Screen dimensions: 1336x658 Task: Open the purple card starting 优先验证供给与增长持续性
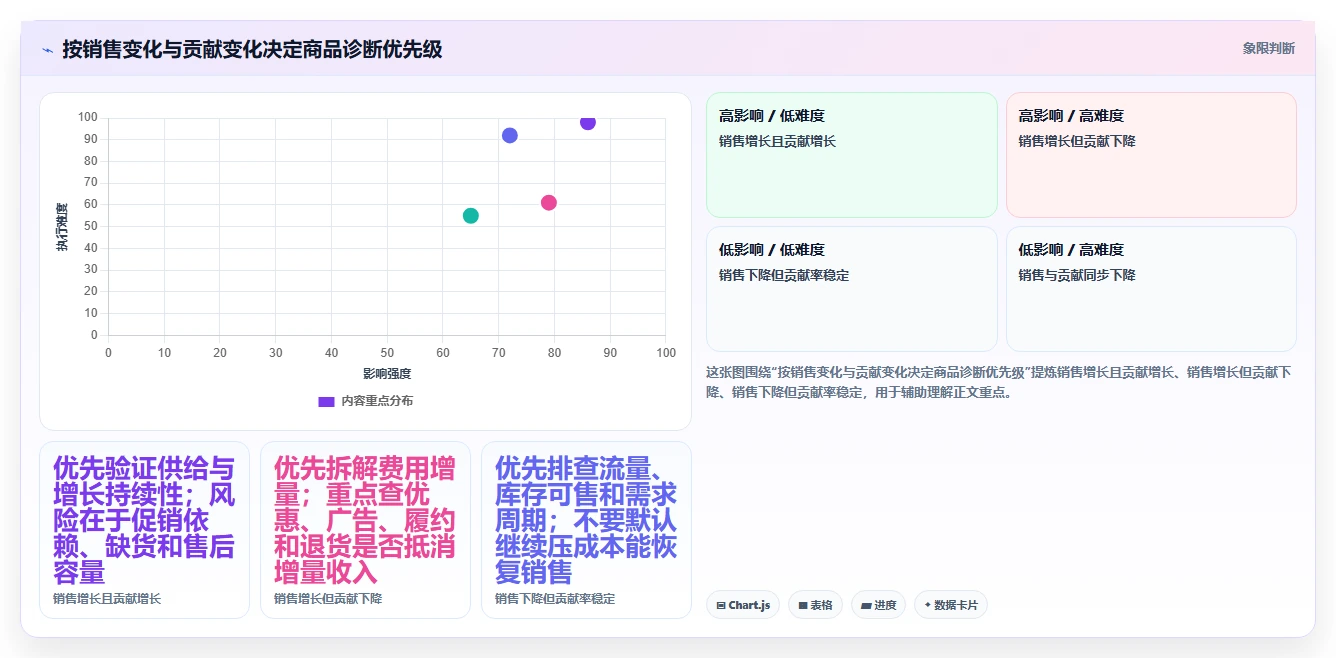pyautogui.click(x=145, y=530)
